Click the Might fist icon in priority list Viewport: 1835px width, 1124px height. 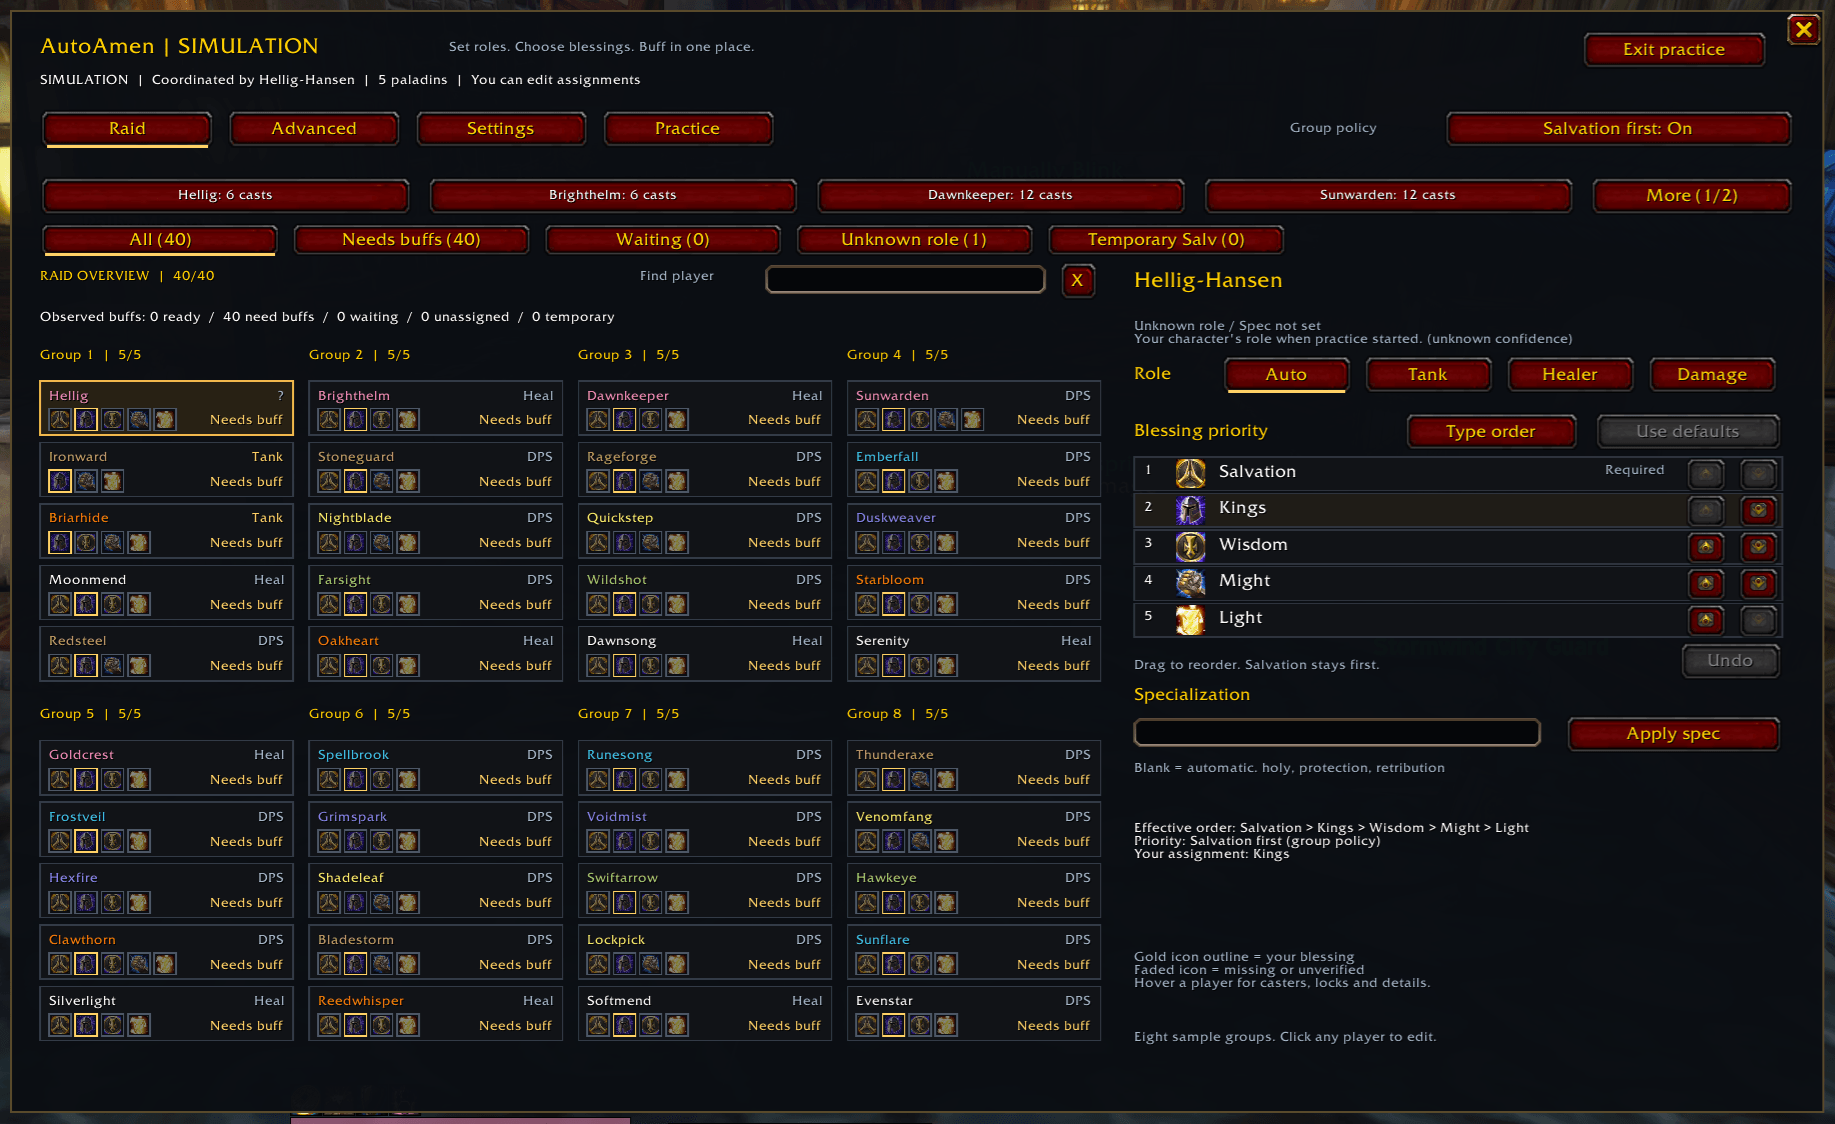click(x=1190, y=582)
